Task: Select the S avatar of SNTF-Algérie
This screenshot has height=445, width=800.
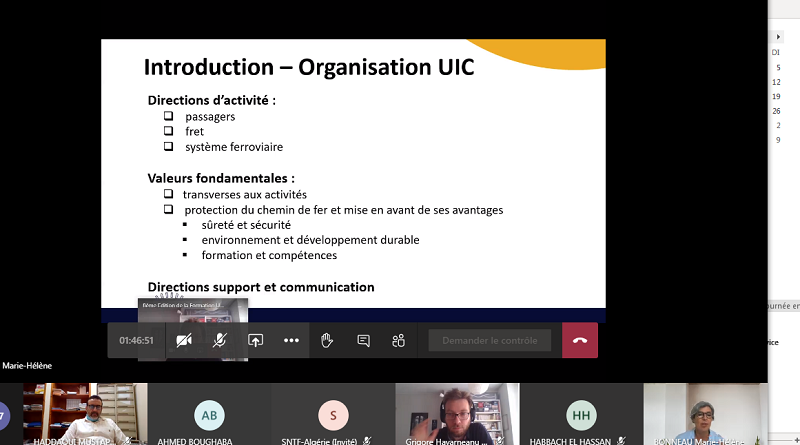Action: pyautogui.click(x=333, y=415)
